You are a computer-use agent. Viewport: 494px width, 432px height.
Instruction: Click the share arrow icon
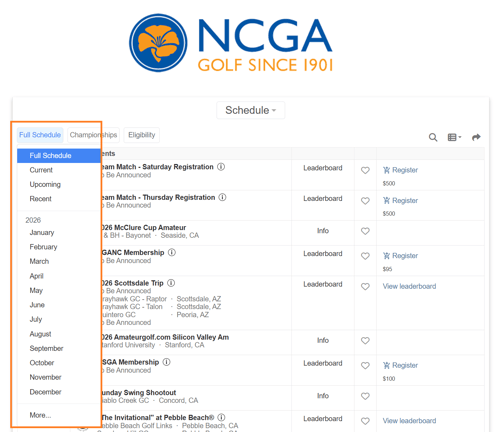pos(476,137)
